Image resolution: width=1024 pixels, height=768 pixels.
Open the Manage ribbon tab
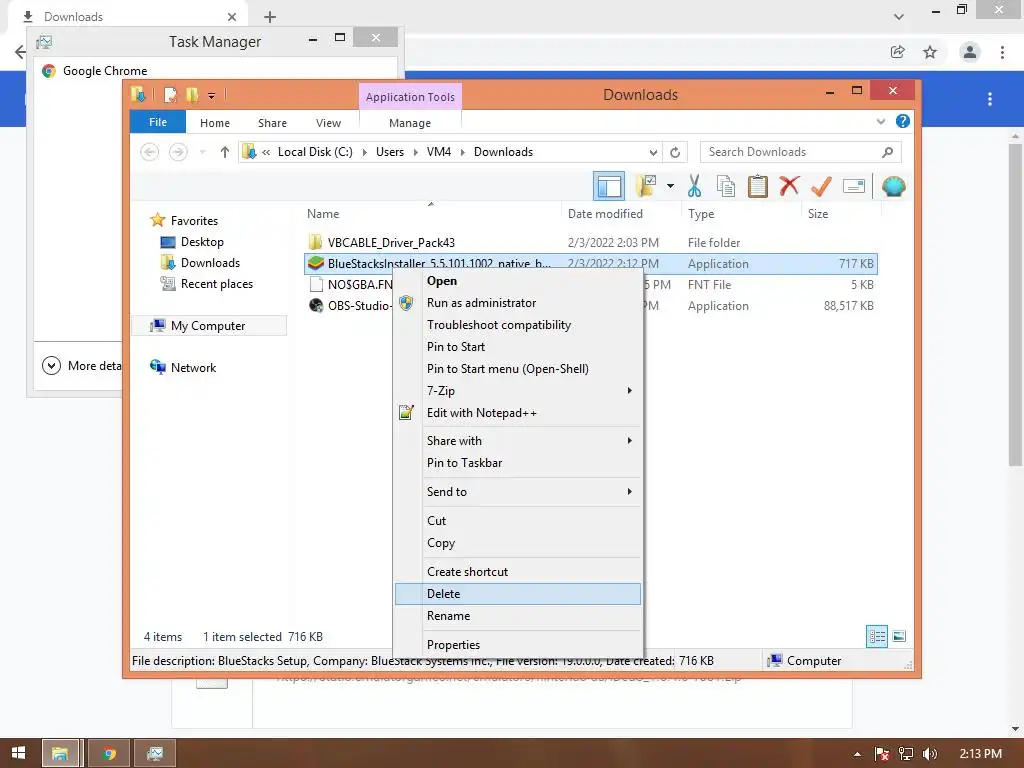point(410,123)
